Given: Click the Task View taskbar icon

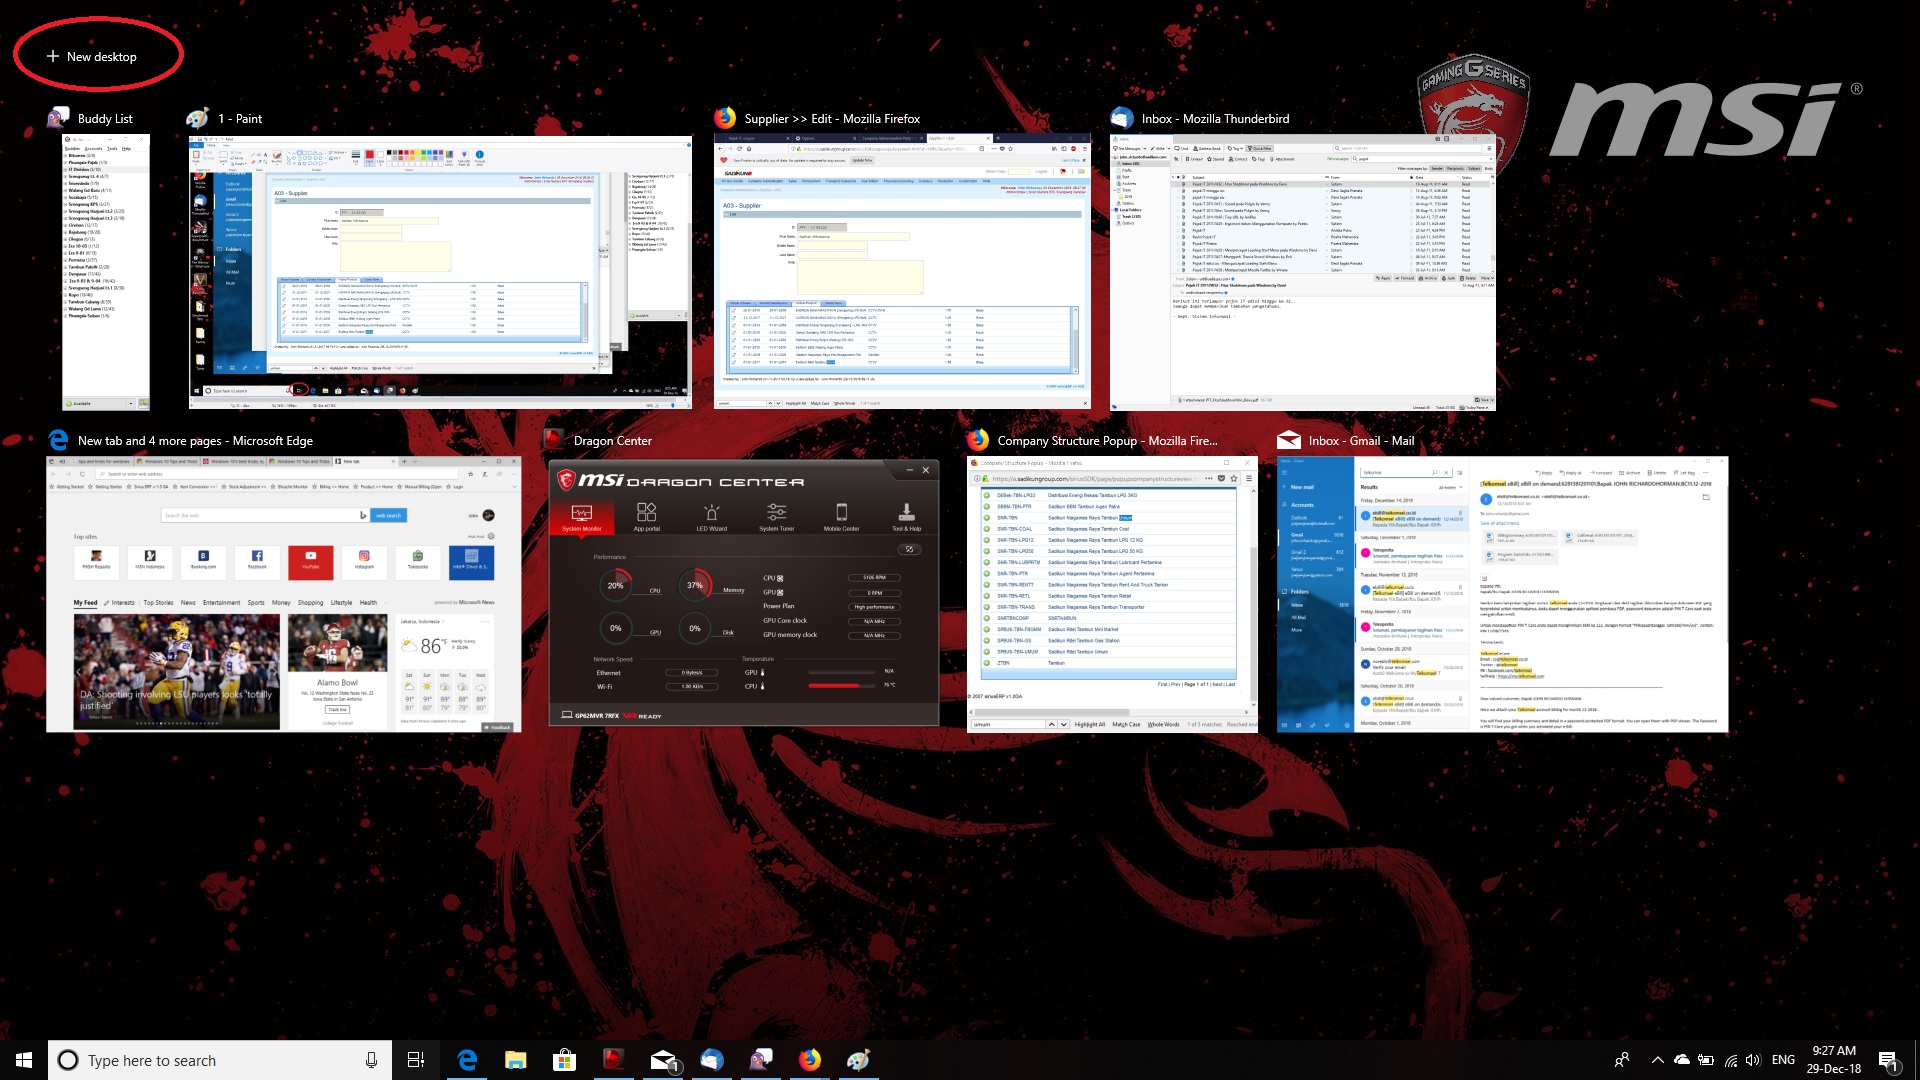Looking at the screenshot, I should [x=416, y=1060].
